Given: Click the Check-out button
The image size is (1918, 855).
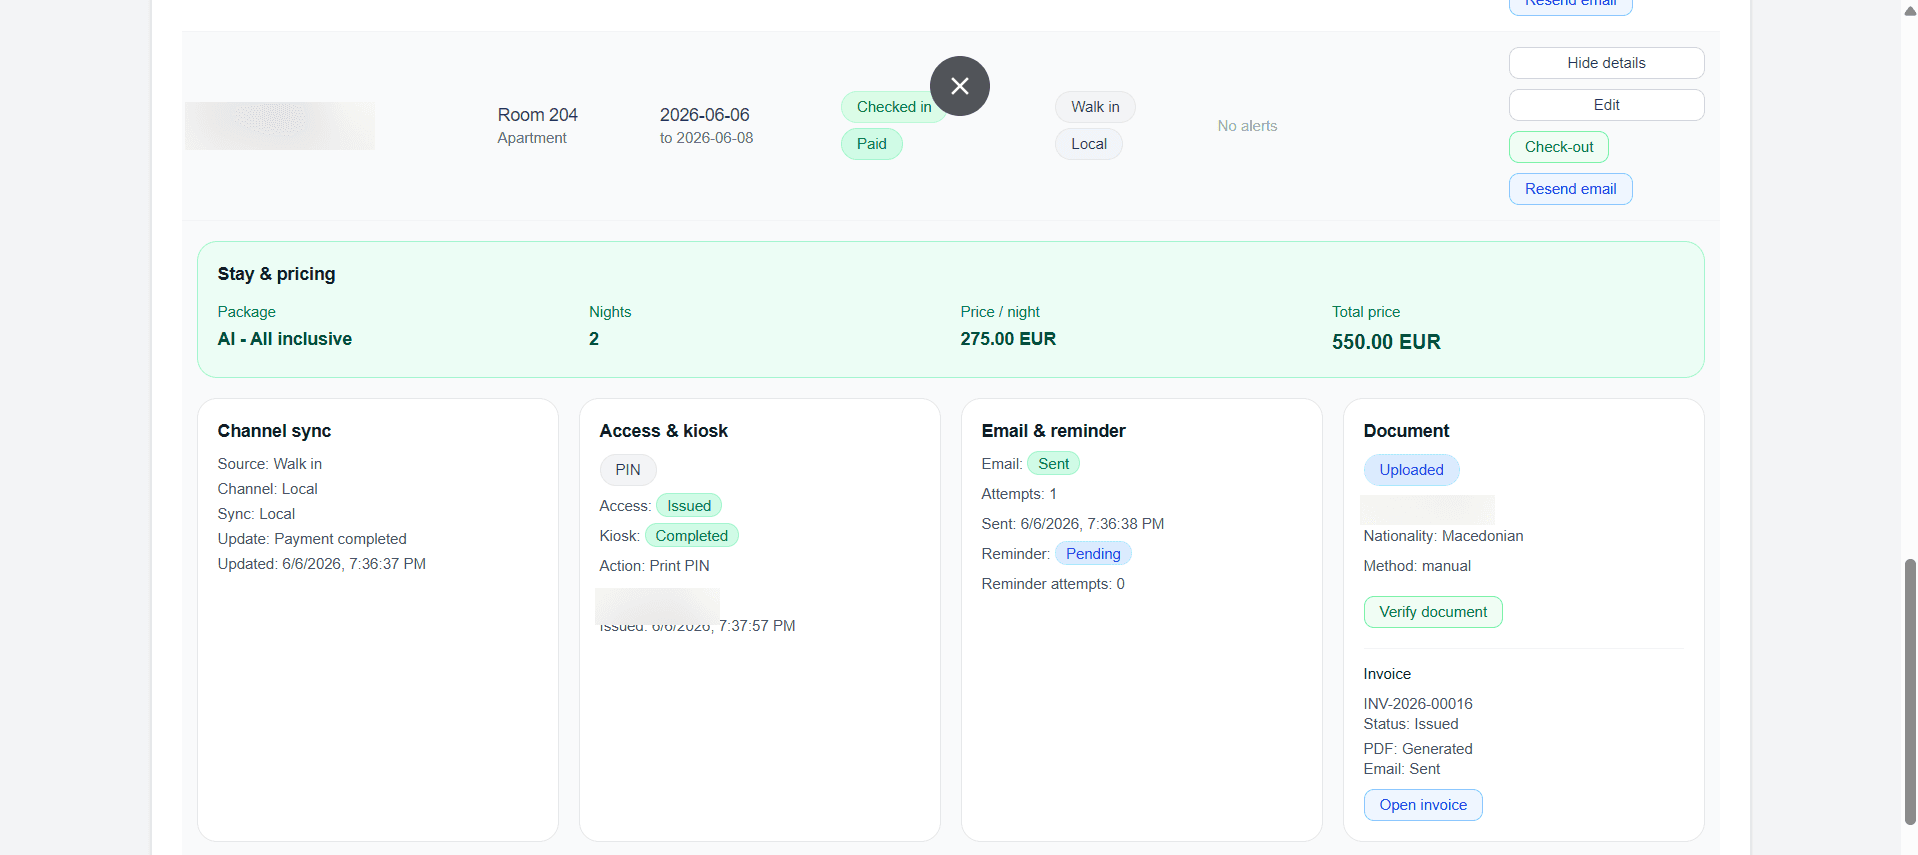Looking at the screenshot, I should [x=1558, y=147].
